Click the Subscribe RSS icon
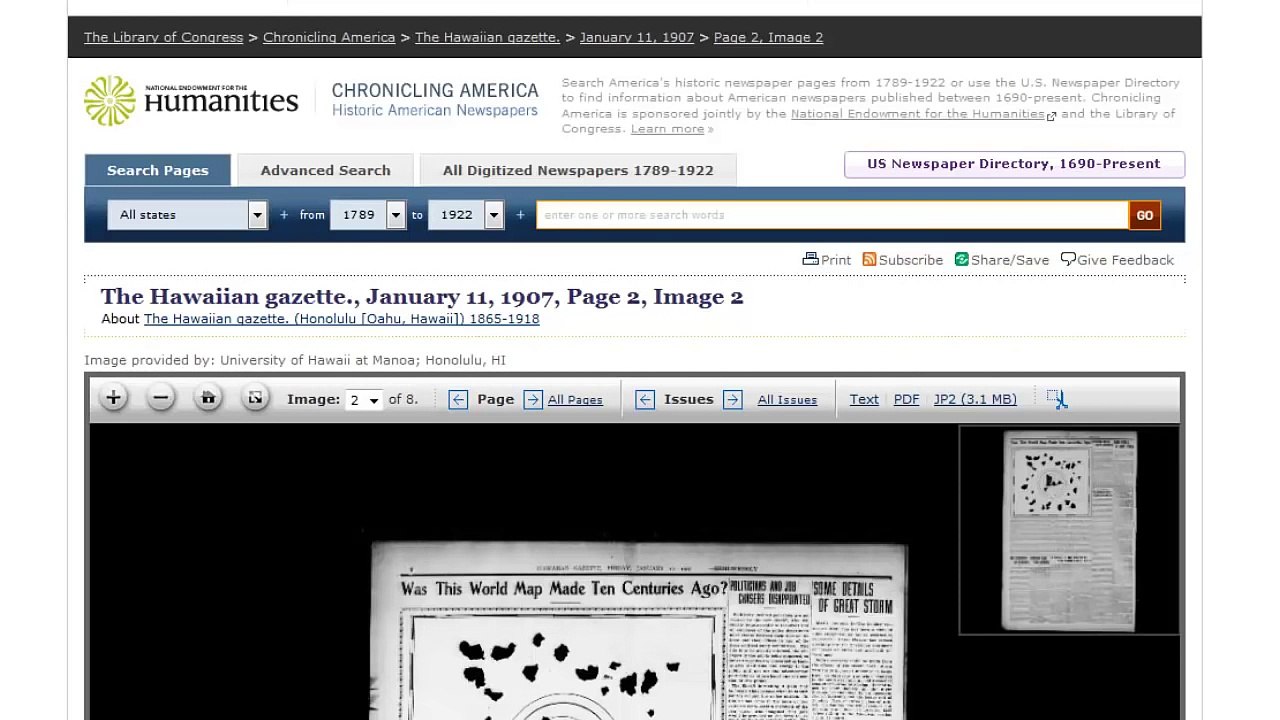1280x720 pixels. point(869,259)
